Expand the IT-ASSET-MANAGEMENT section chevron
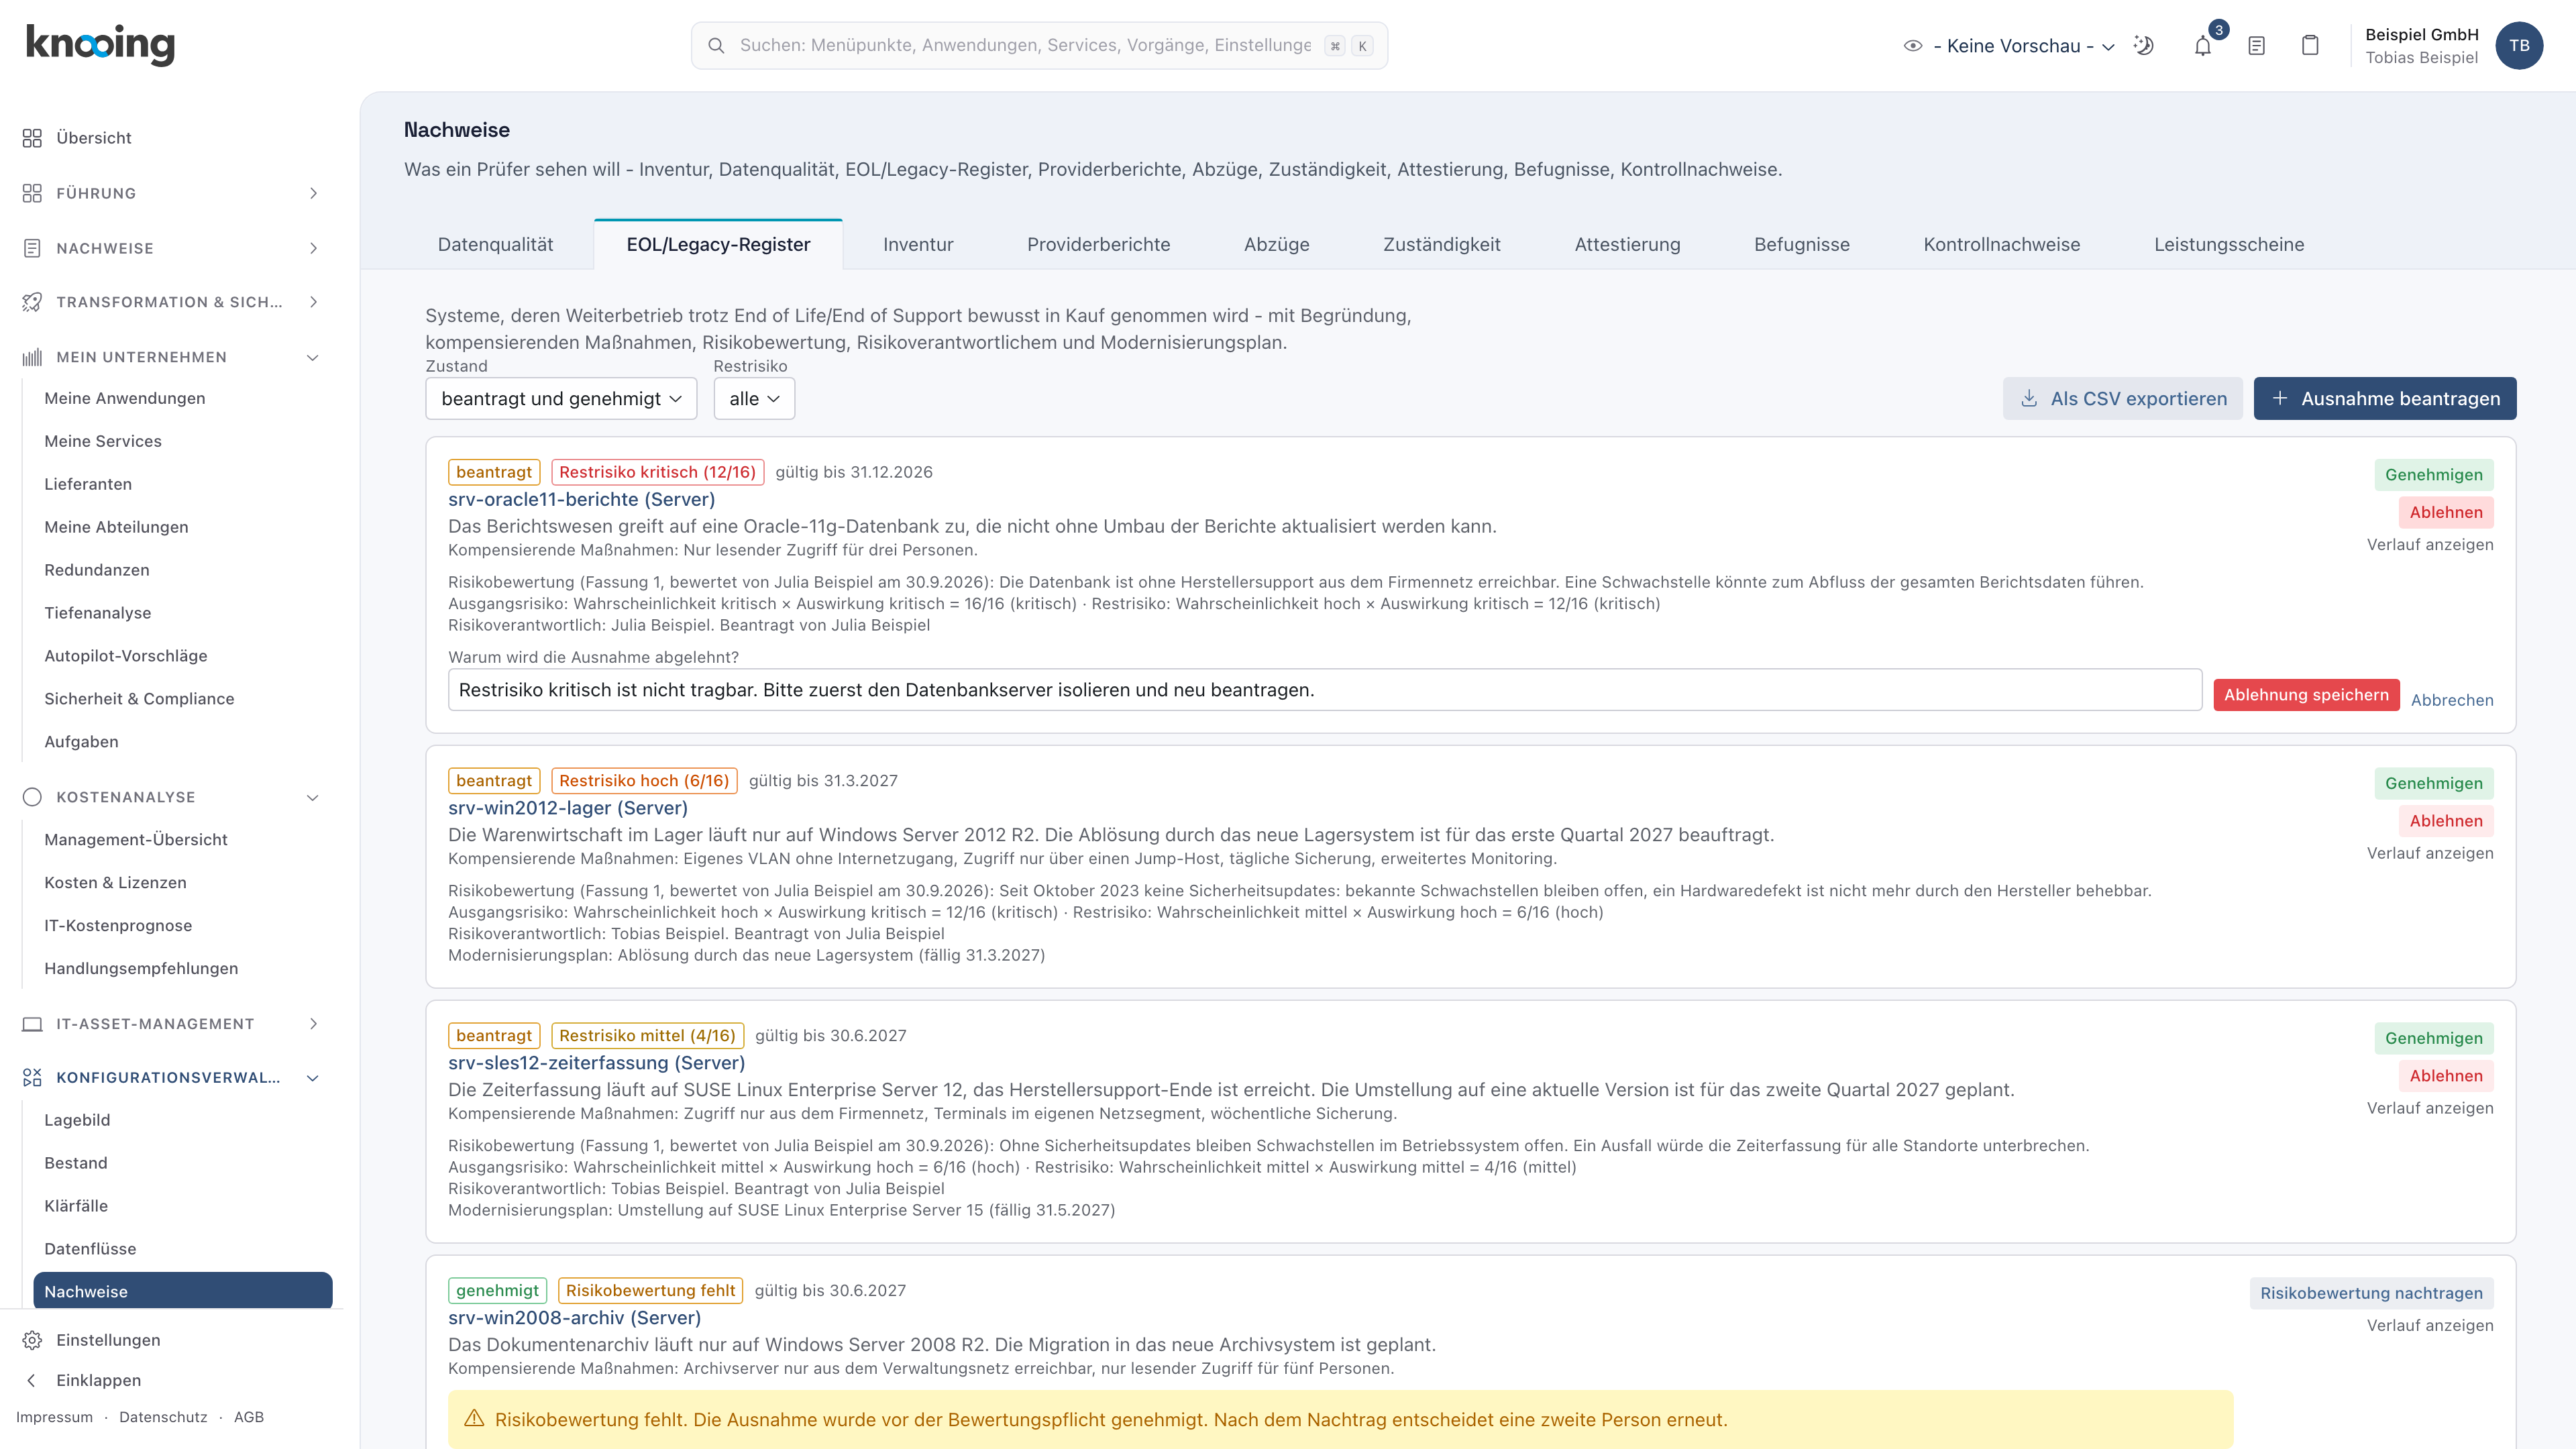 pyautogui.click(x=313, y=1024)
